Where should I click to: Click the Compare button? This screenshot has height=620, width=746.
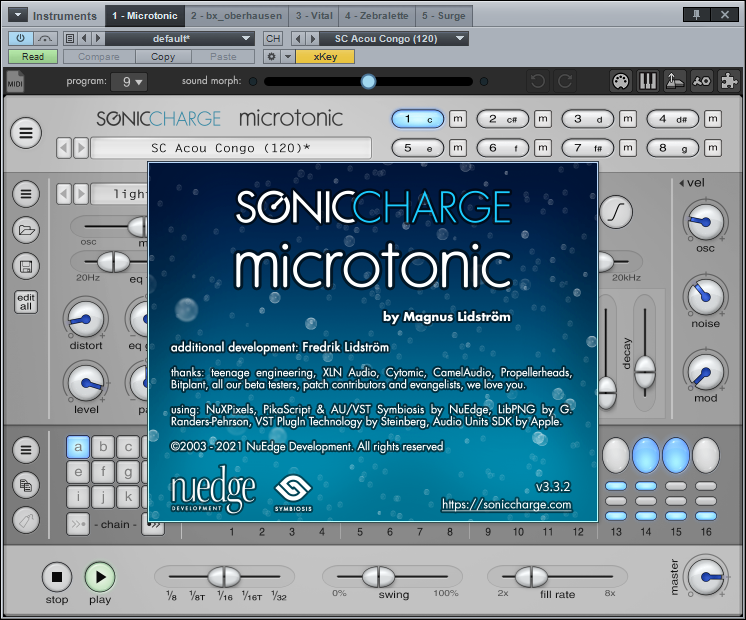pyautogui.click(x=99, y=57)
